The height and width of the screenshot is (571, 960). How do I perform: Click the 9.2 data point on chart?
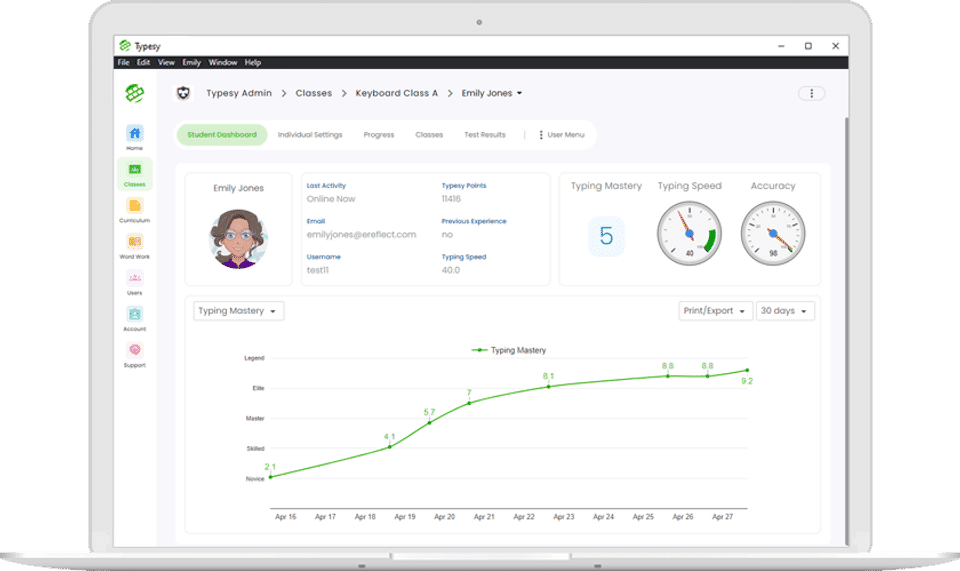747,370
